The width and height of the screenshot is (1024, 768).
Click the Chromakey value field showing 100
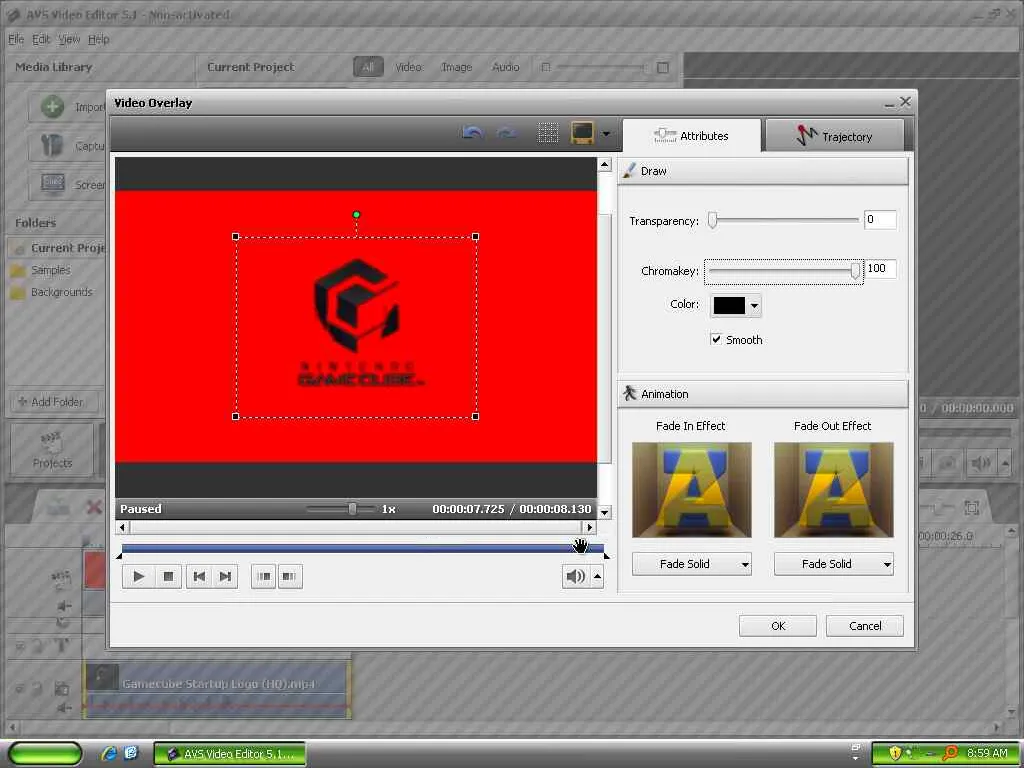click(880, 269)
